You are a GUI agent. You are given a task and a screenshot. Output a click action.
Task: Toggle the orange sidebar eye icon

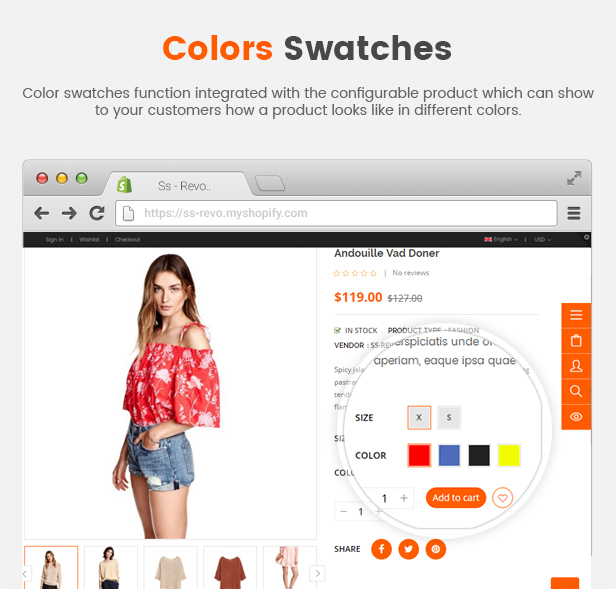(x=576, y=417)
